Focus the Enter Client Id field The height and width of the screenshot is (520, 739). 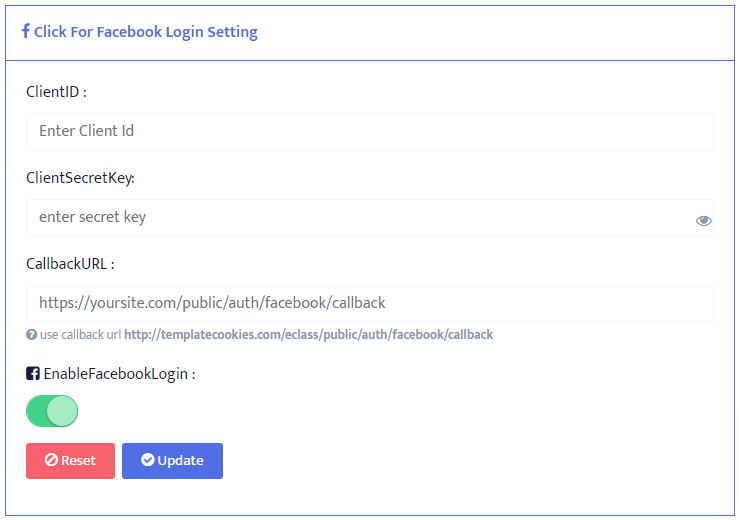tap(369, 131)
